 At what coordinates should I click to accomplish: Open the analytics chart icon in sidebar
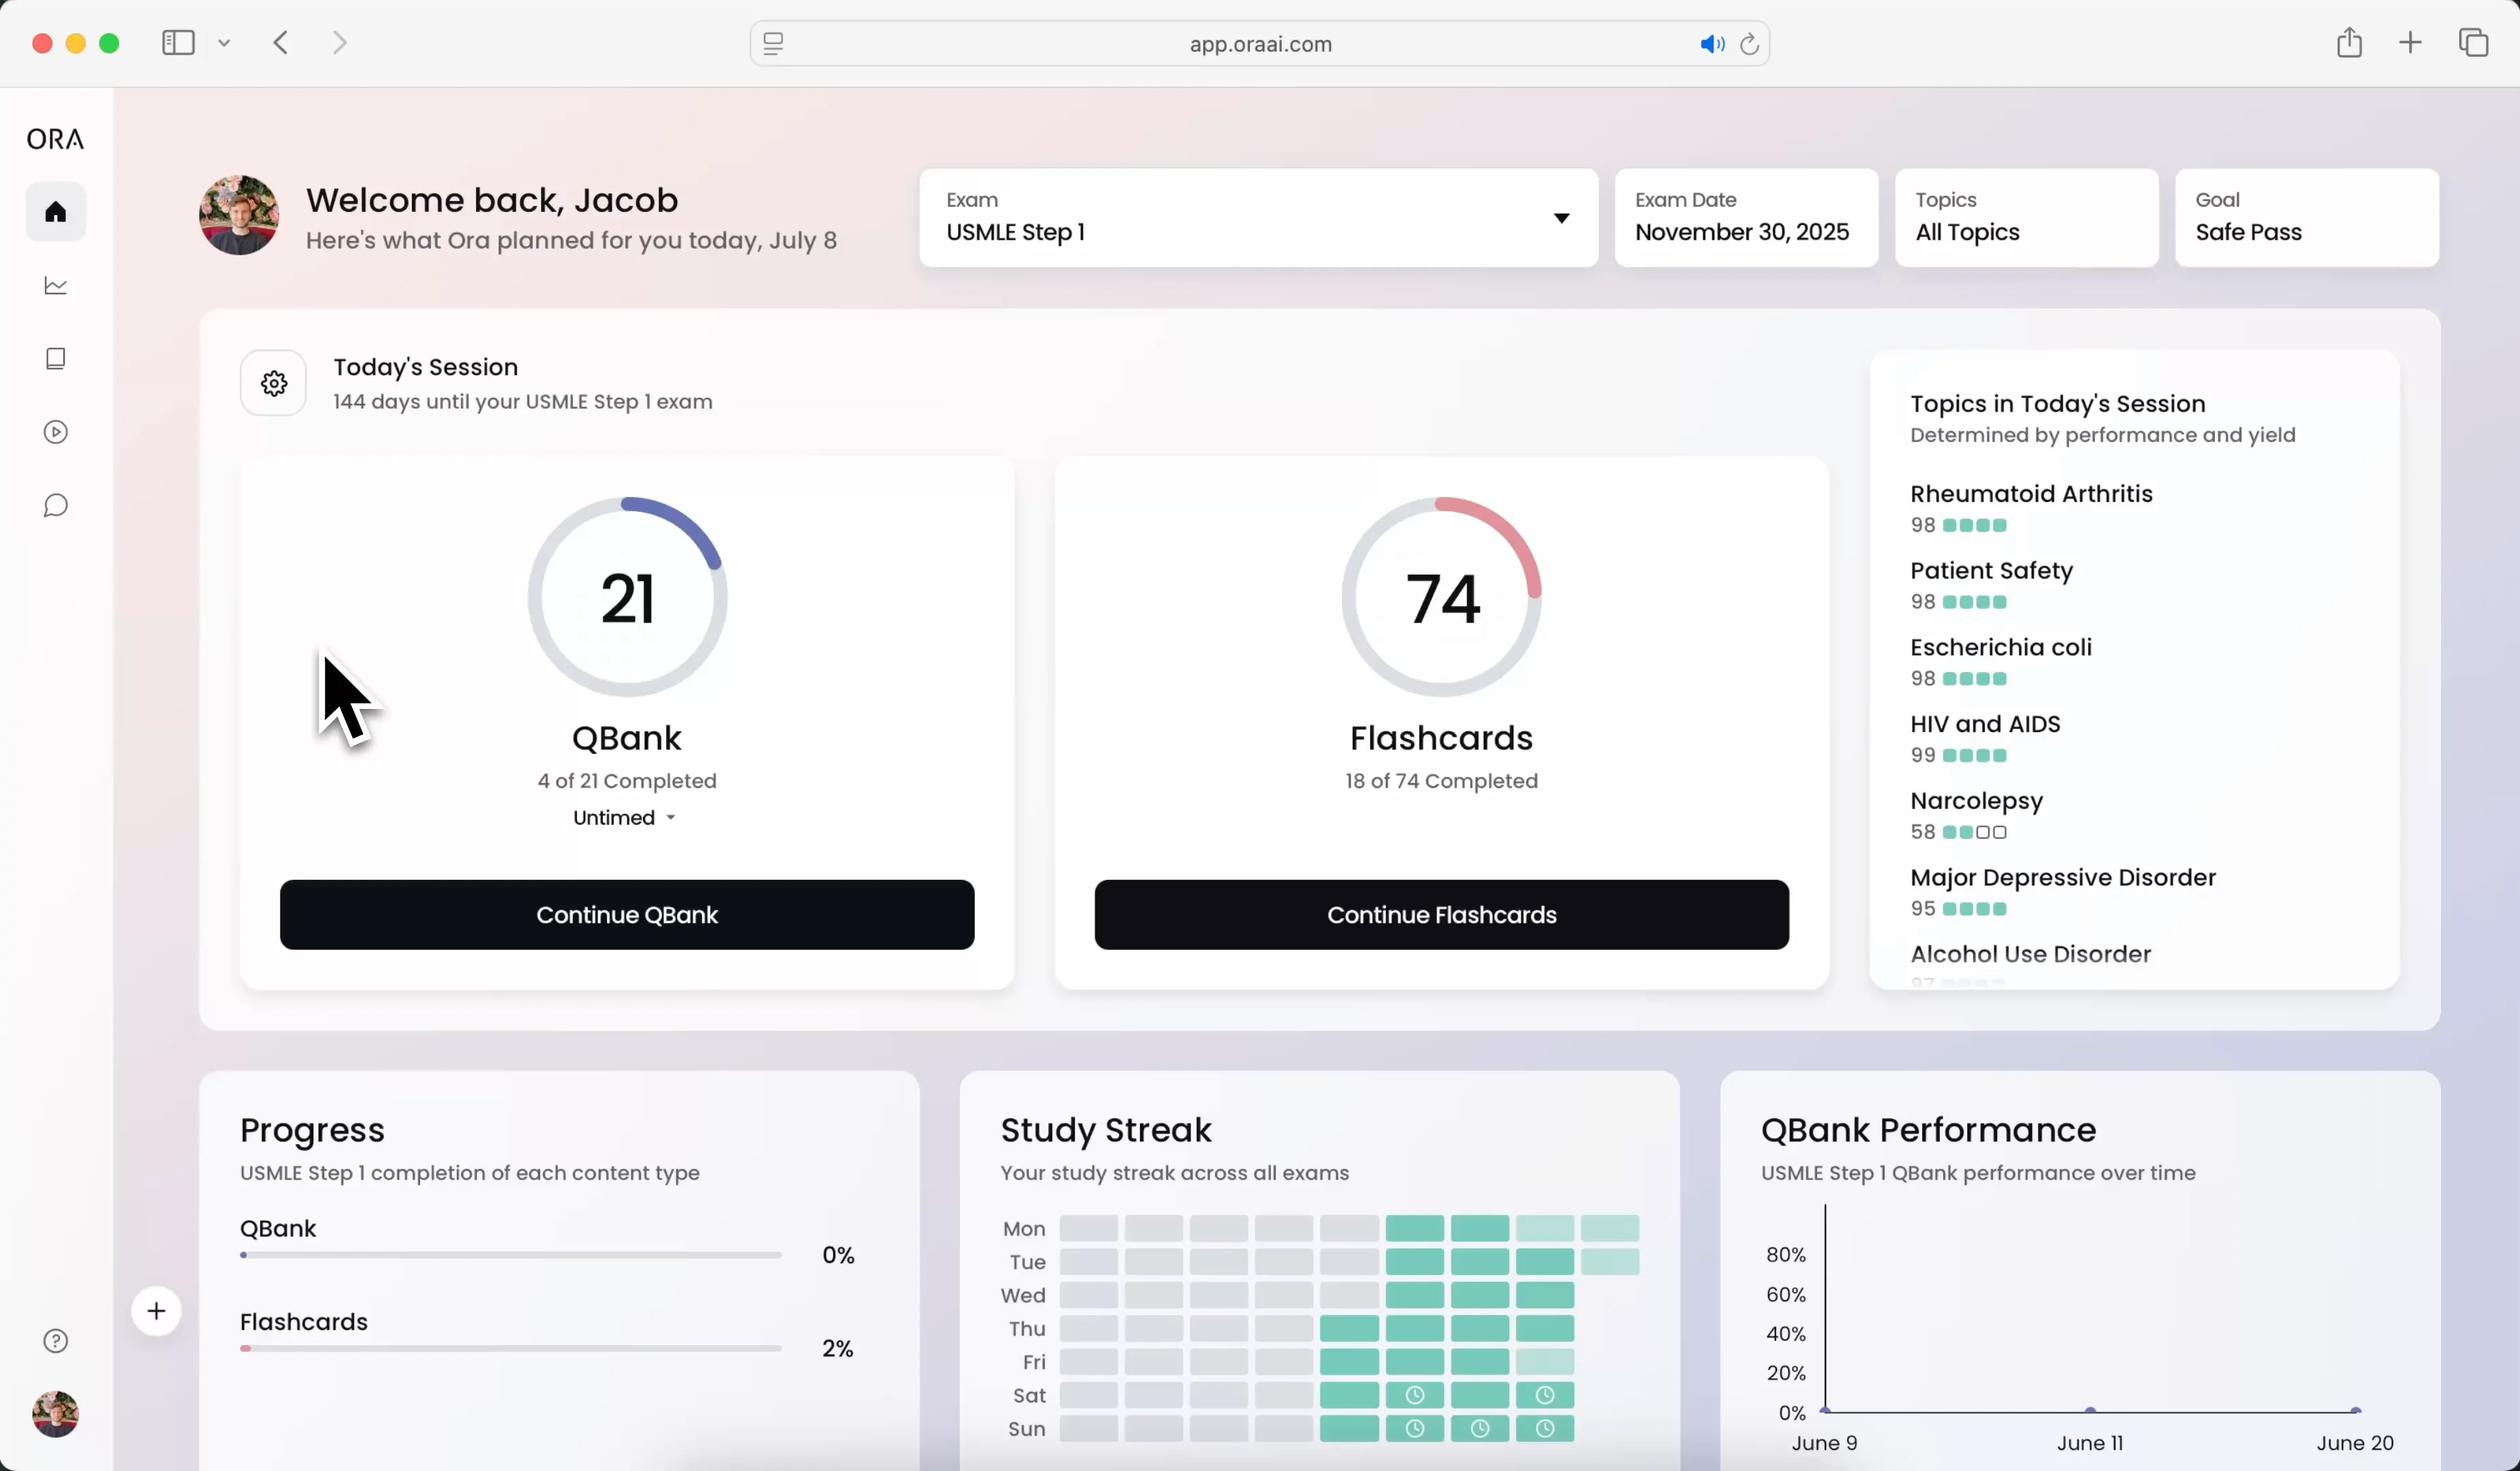56,286
